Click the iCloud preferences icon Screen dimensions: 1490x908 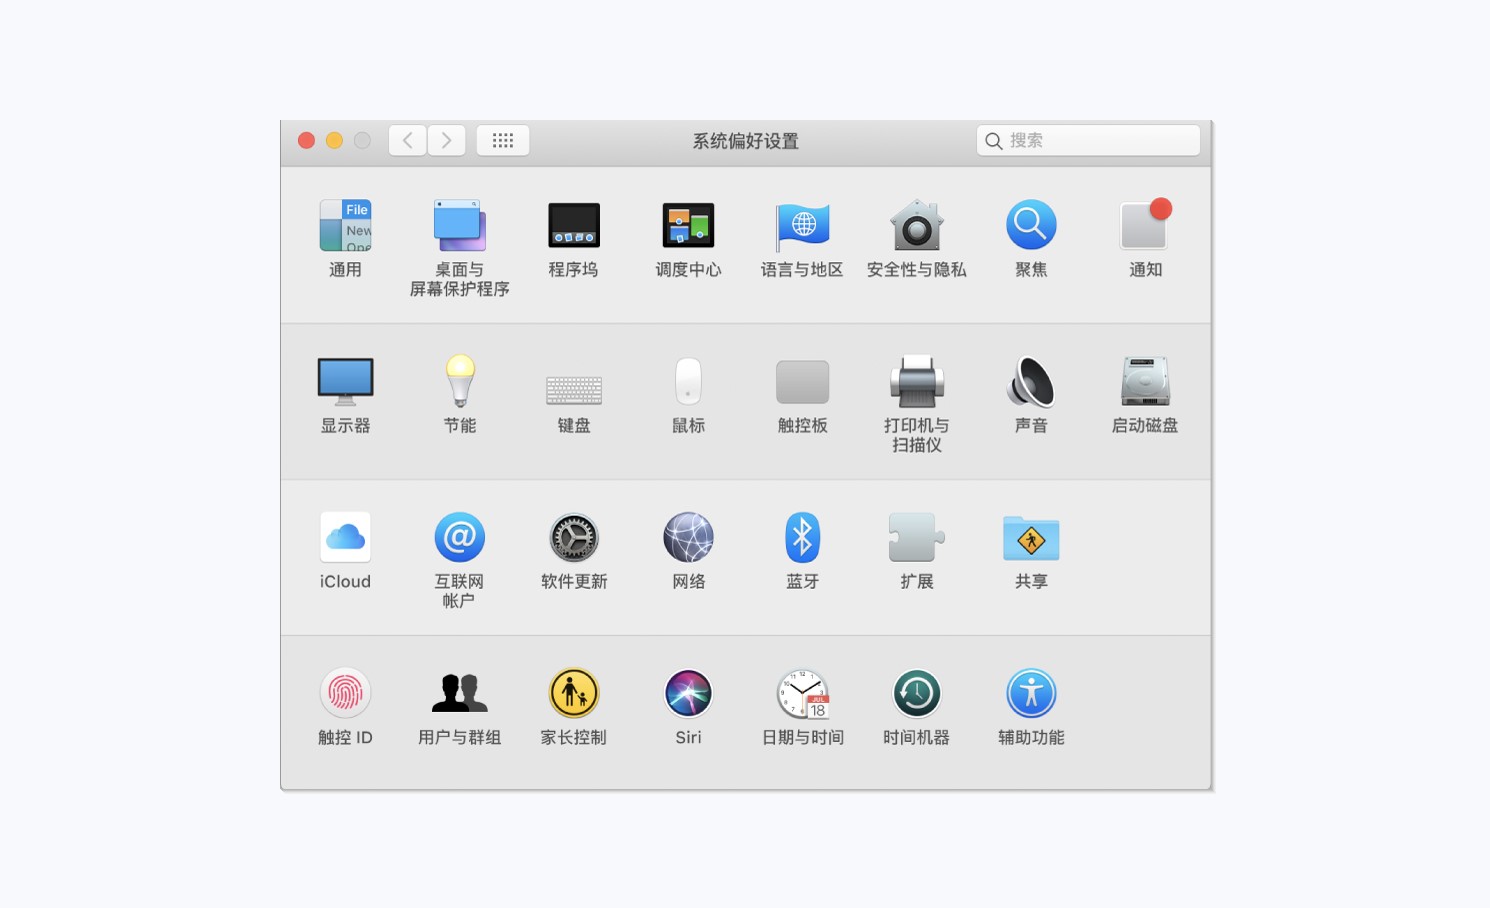point(345,538)
